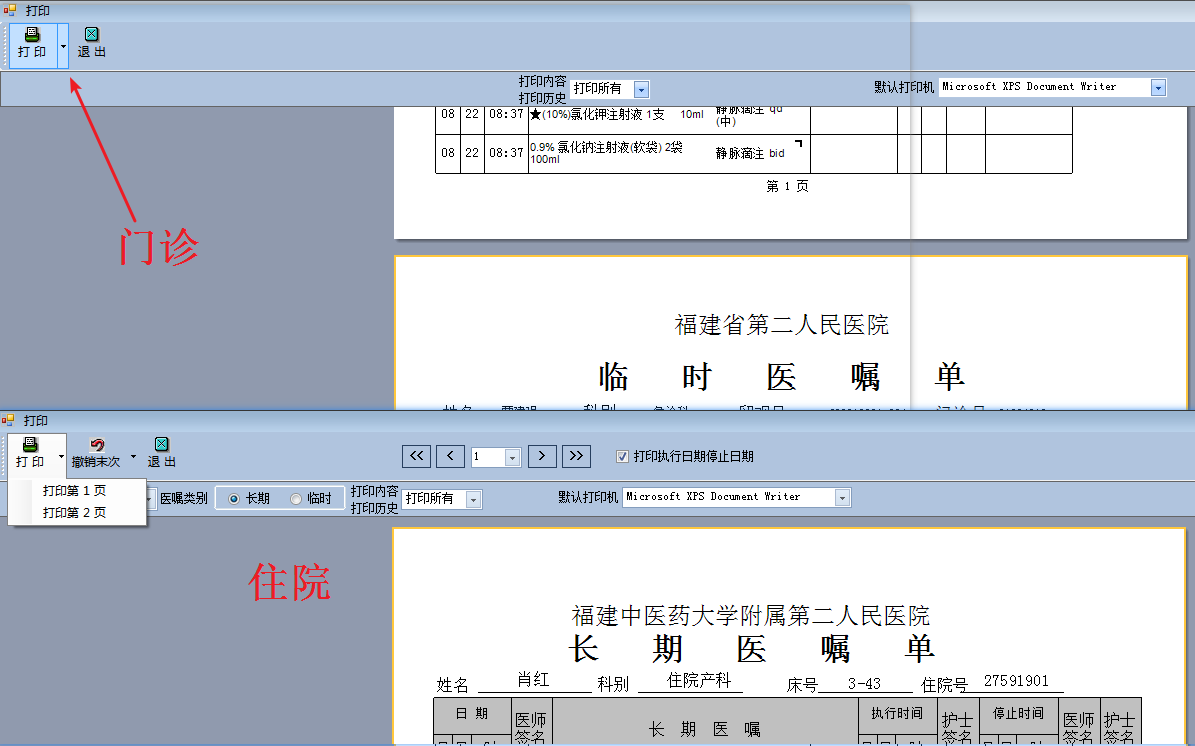Jump to the last page with the >> button
1195x746 pixels.
(576, 456)
